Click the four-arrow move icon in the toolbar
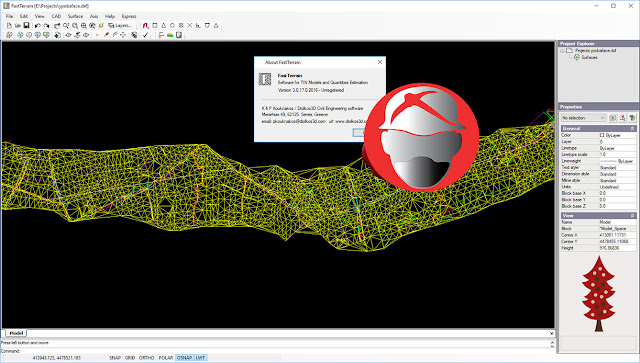640x363 pixels. tap(123, 35)
